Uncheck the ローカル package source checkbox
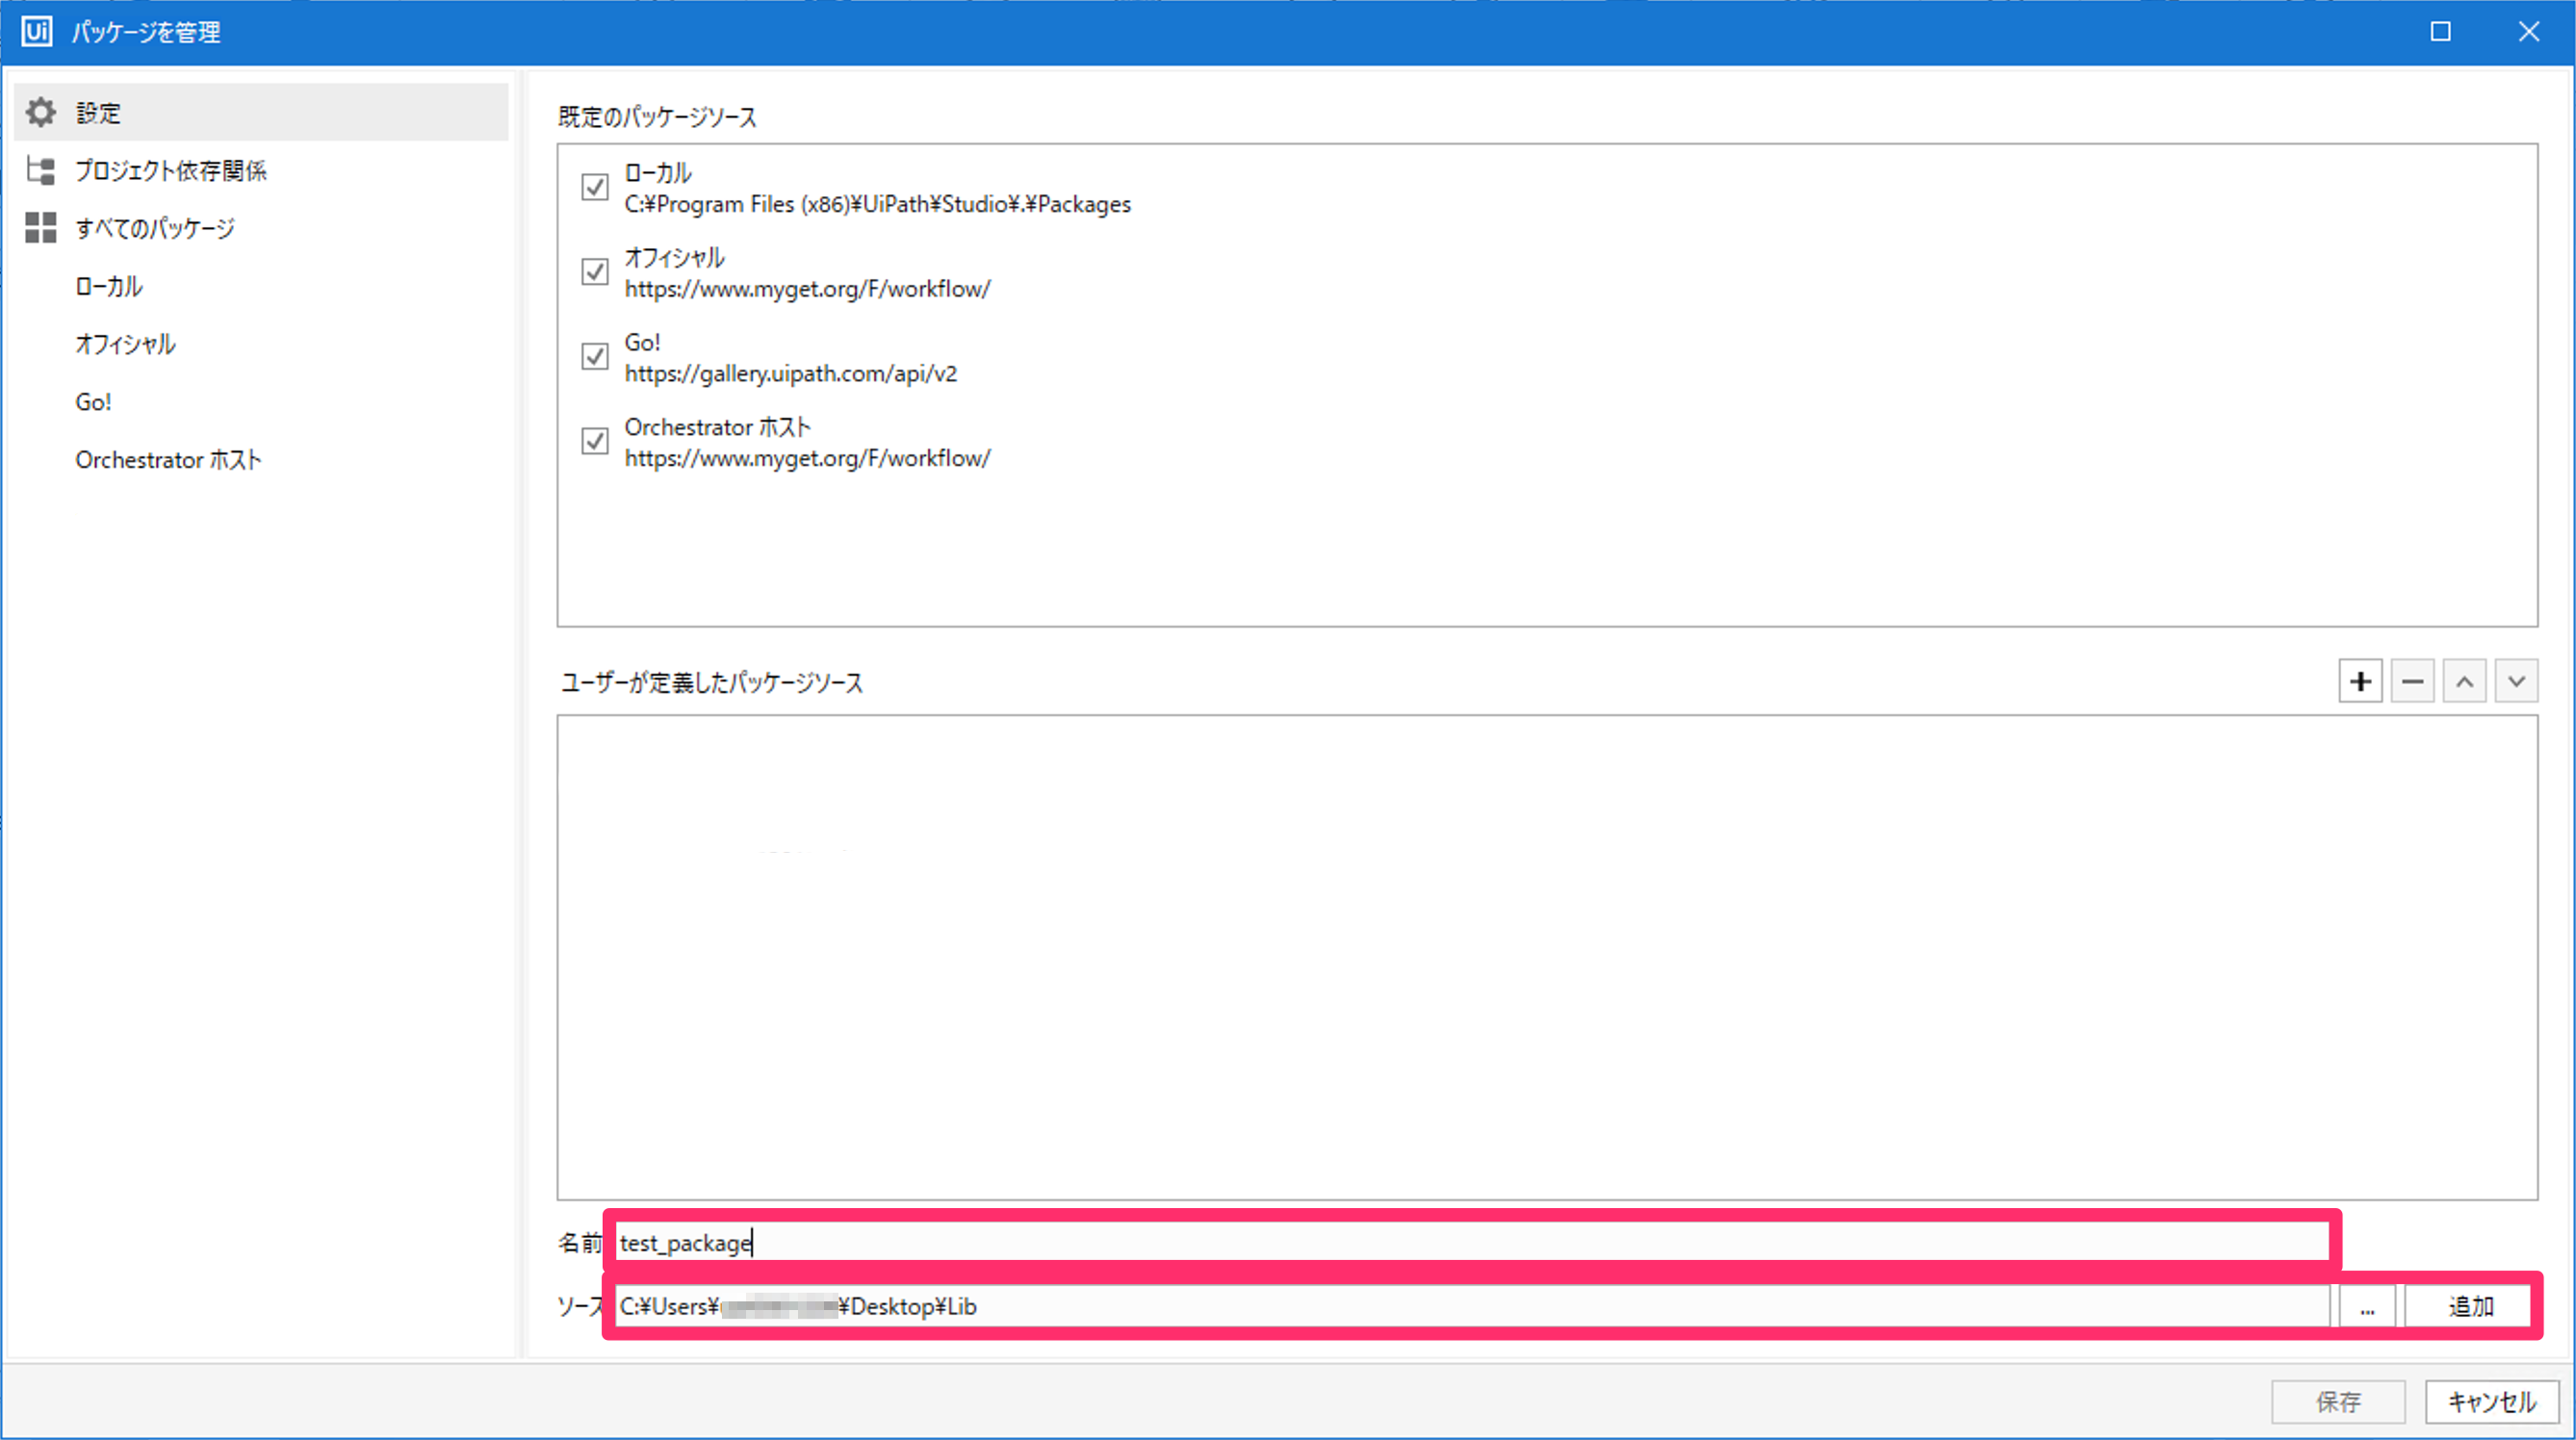The height and width of the screenshot is (1440, 2576). click(595, 187)
